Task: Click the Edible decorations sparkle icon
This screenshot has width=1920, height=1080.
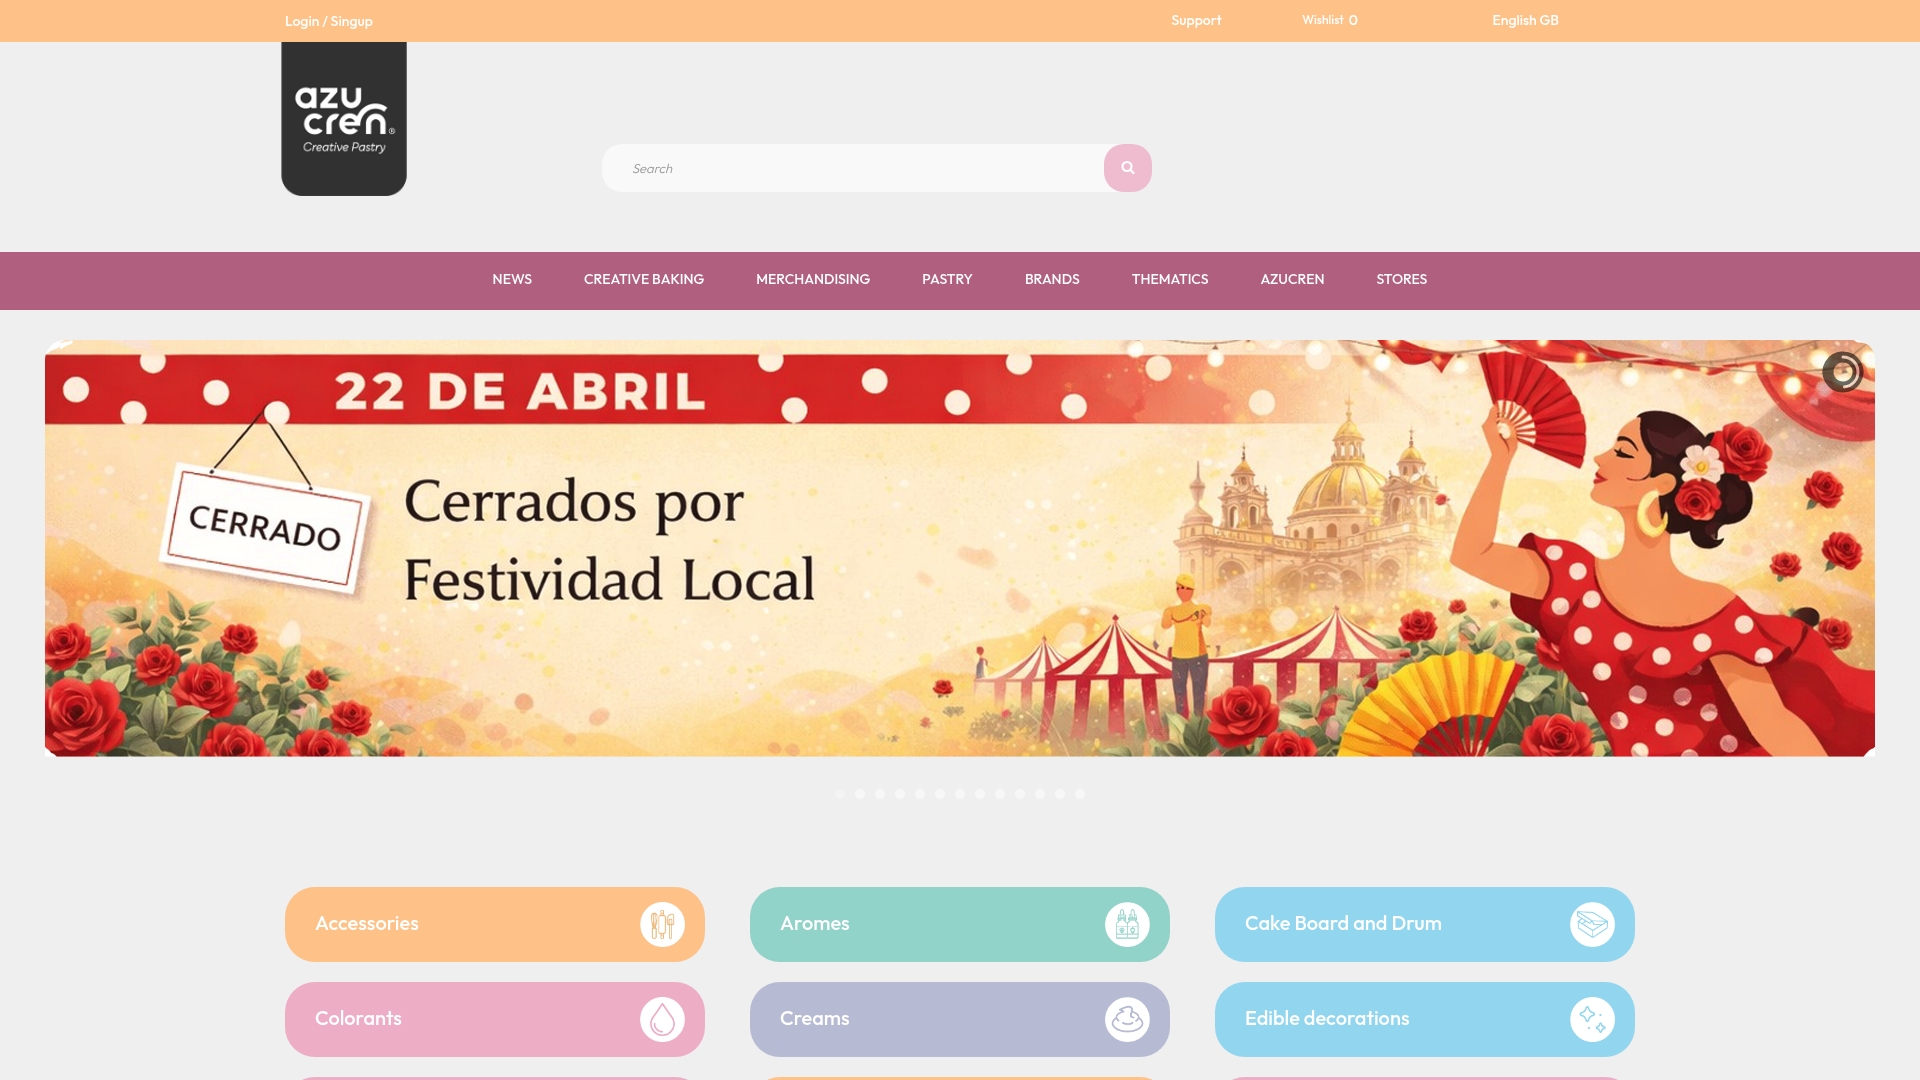Action: pos(1592,1018)
